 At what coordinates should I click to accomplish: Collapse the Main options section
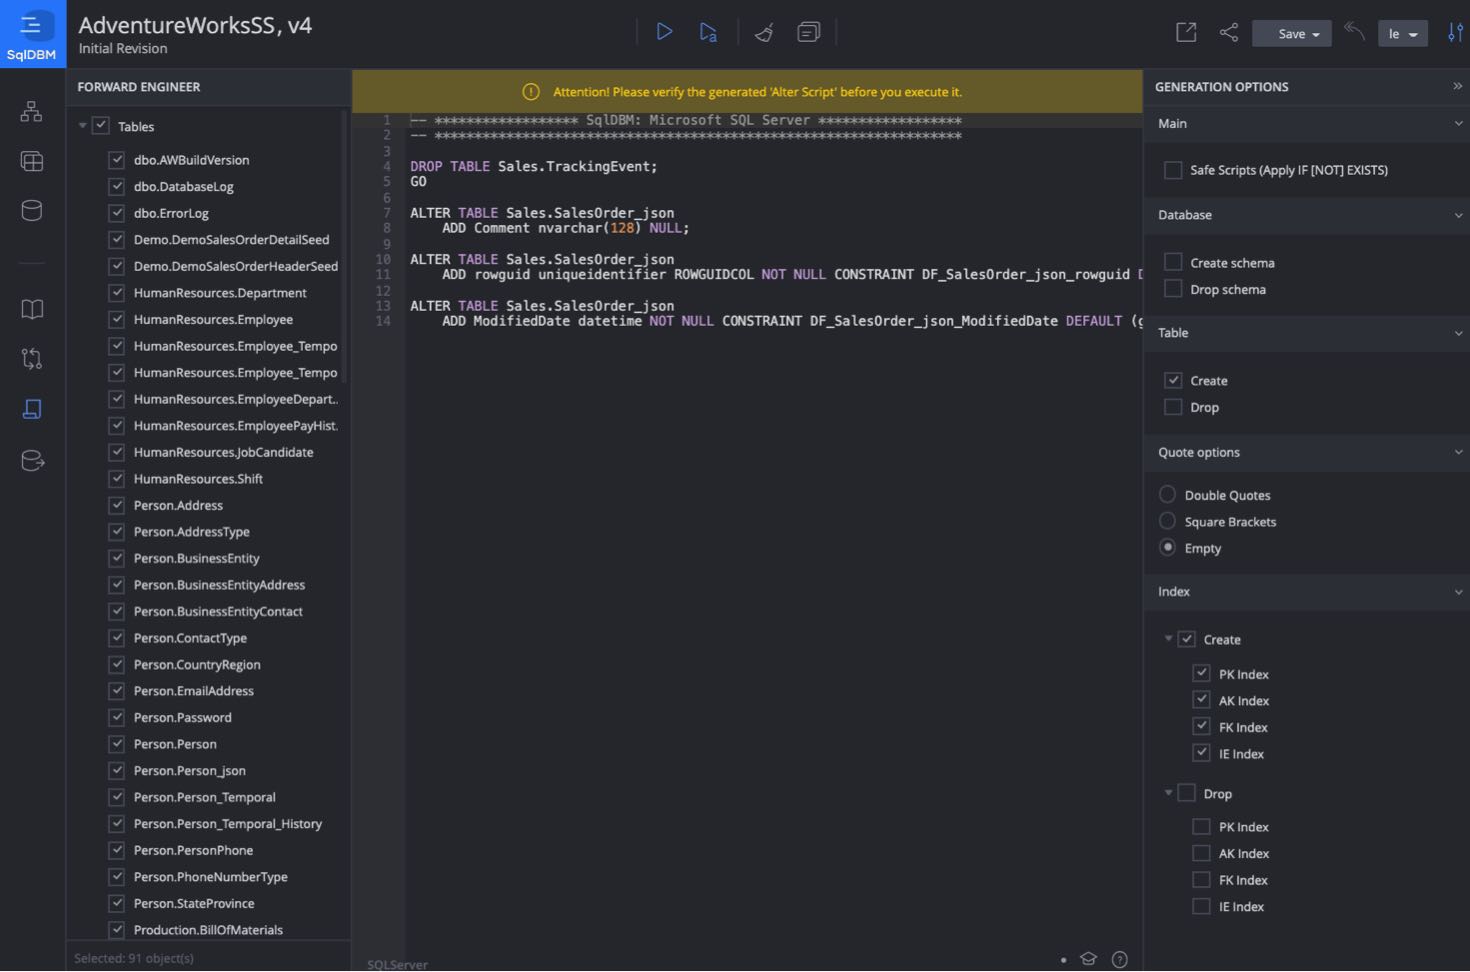pos(1458,124)
